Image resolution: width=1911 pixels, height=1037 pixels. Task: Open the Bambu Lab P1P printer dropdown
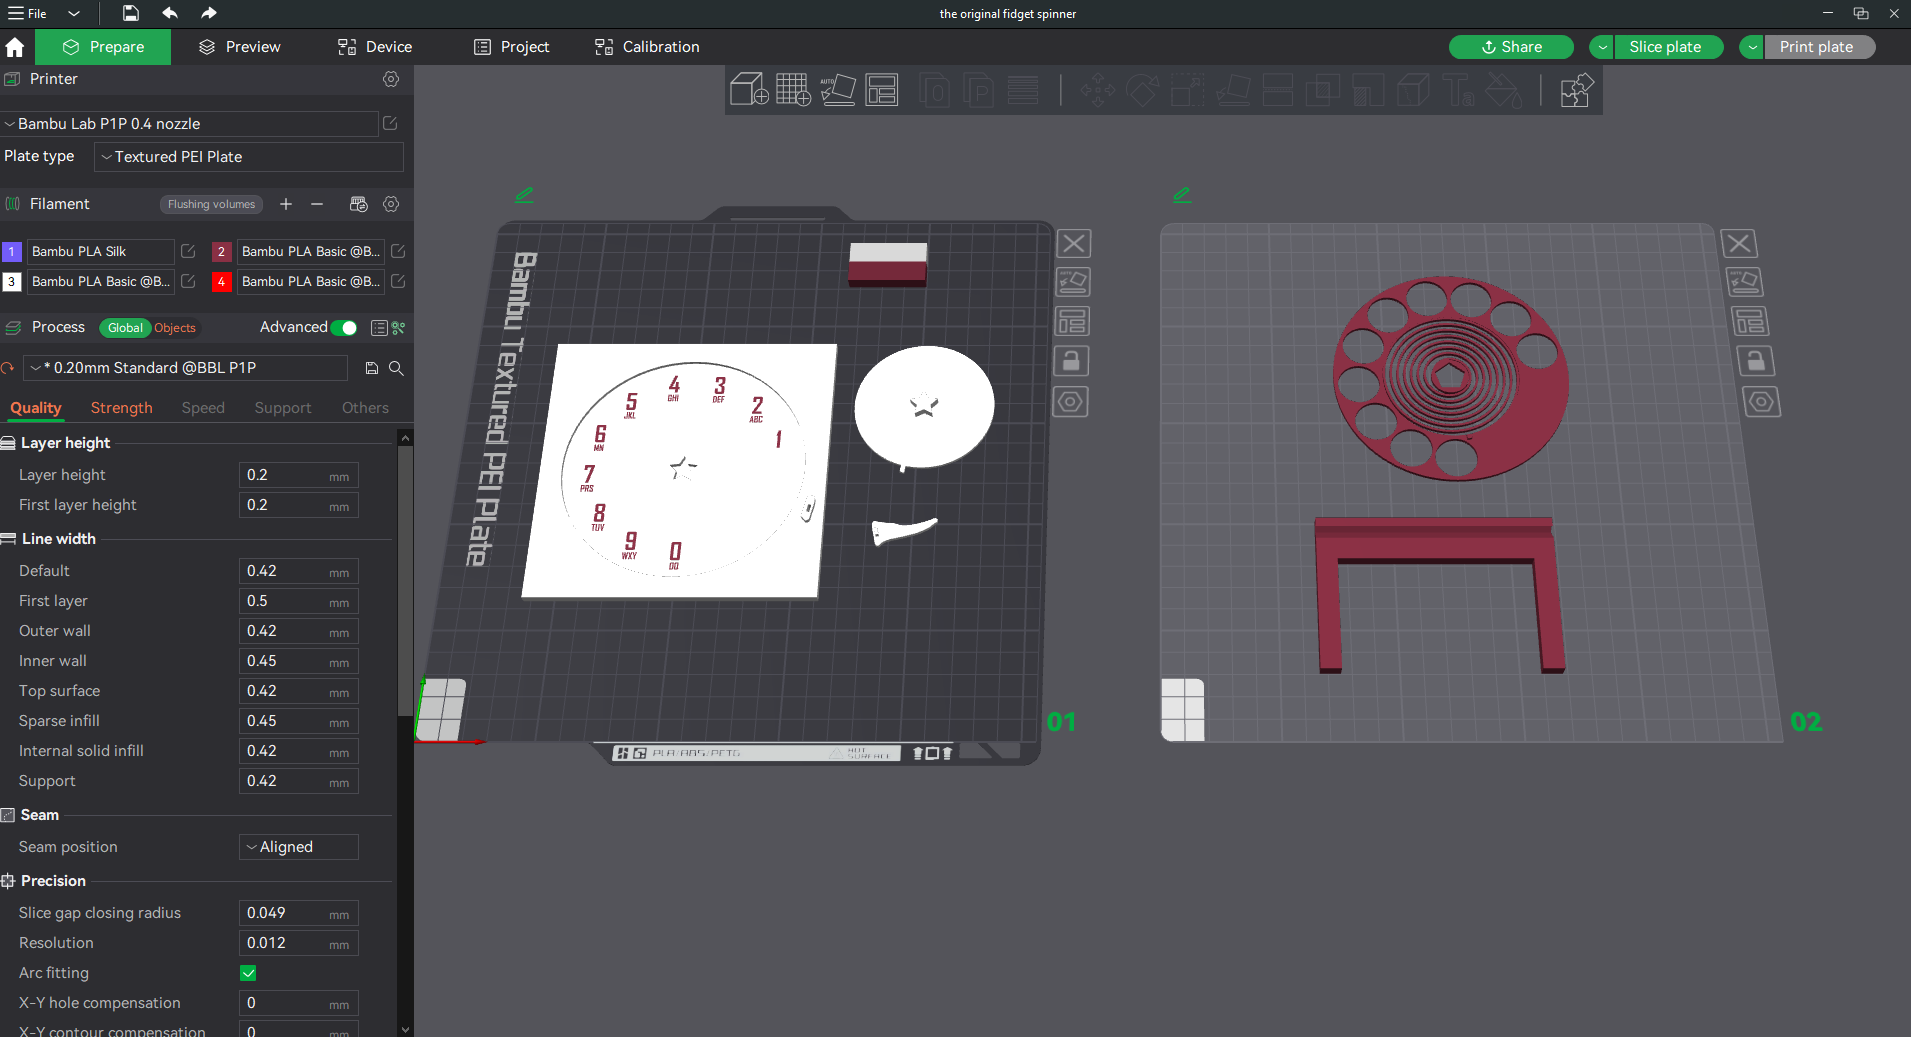click(x=190, y=124)
